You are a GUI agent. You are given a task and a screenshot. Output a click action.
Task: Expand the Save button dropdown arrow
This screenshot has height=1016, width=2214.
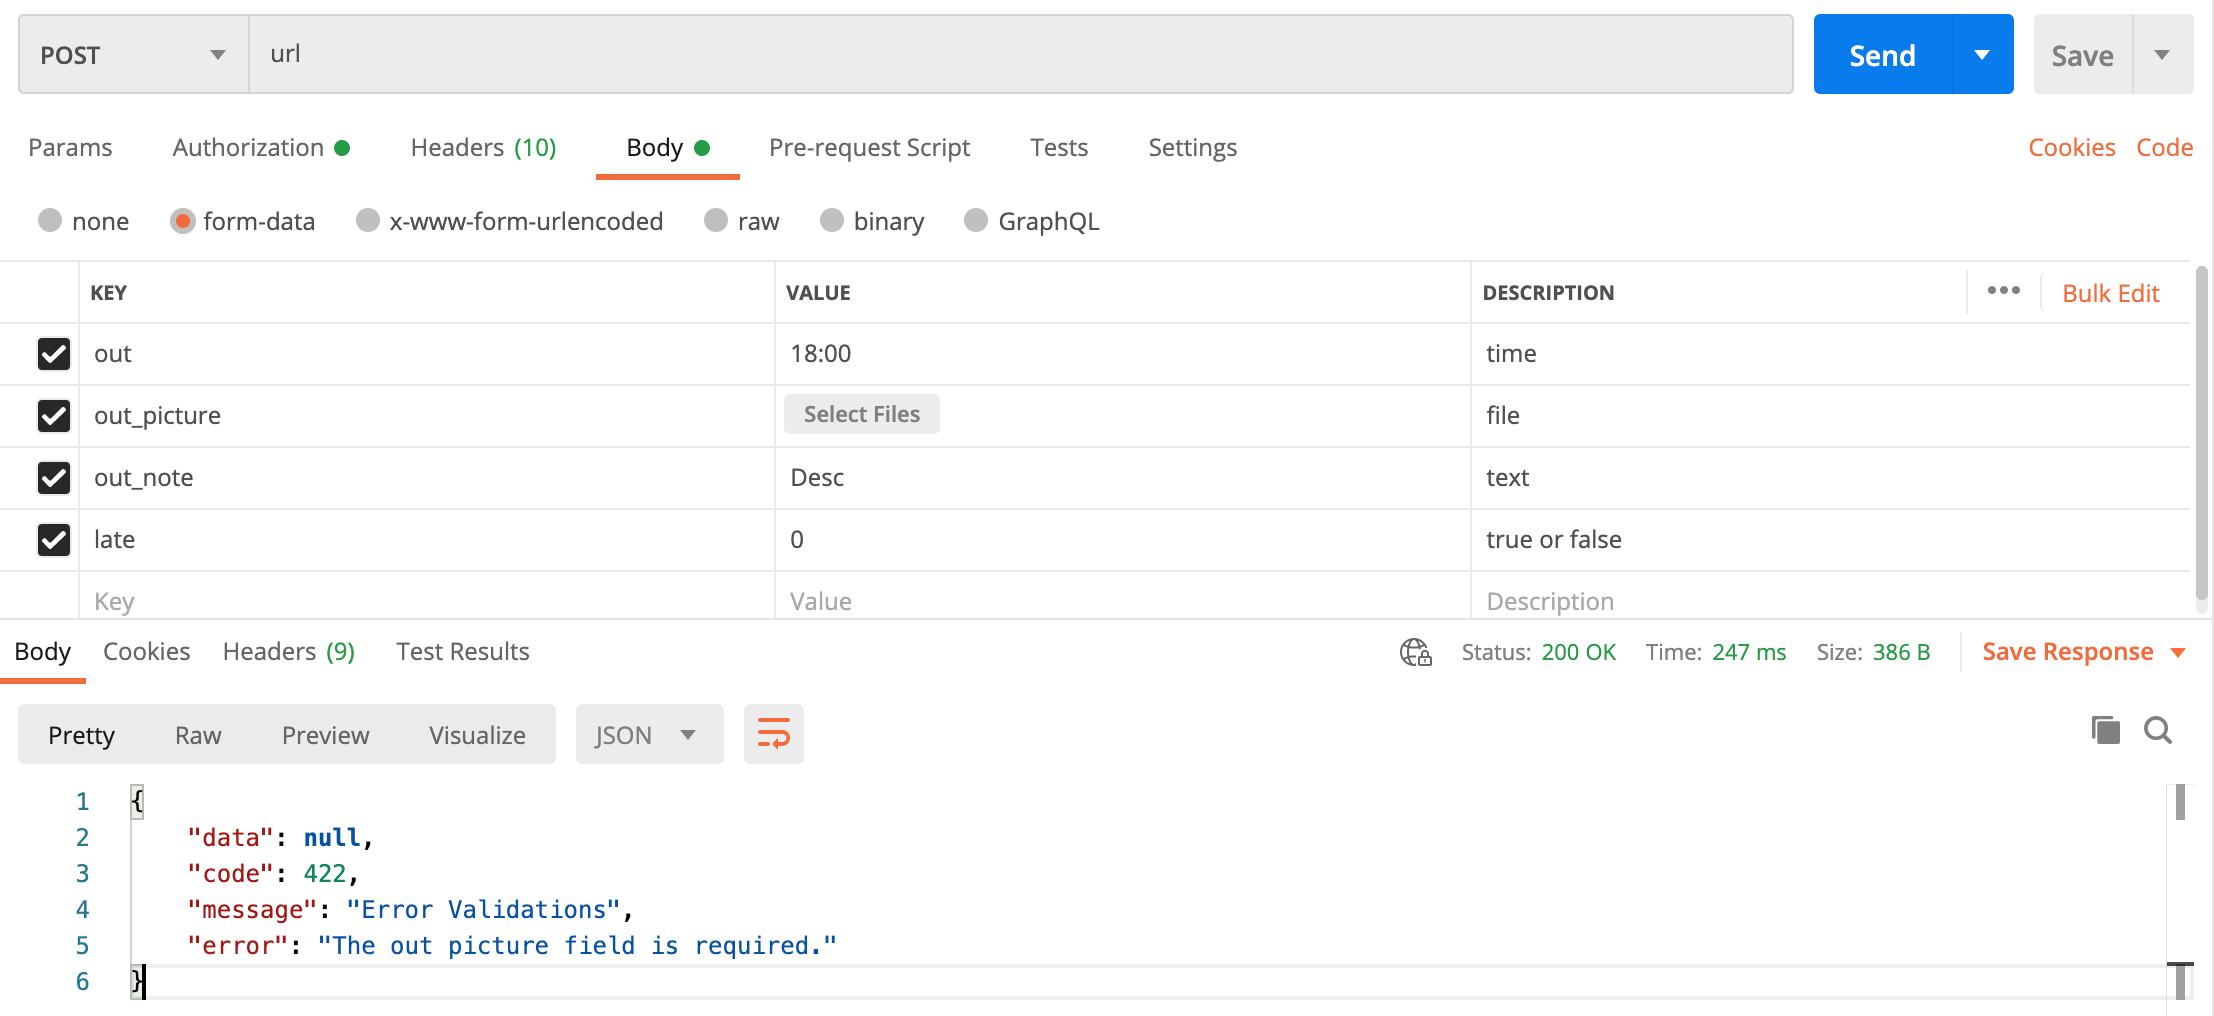click(x=2162, y=55)
